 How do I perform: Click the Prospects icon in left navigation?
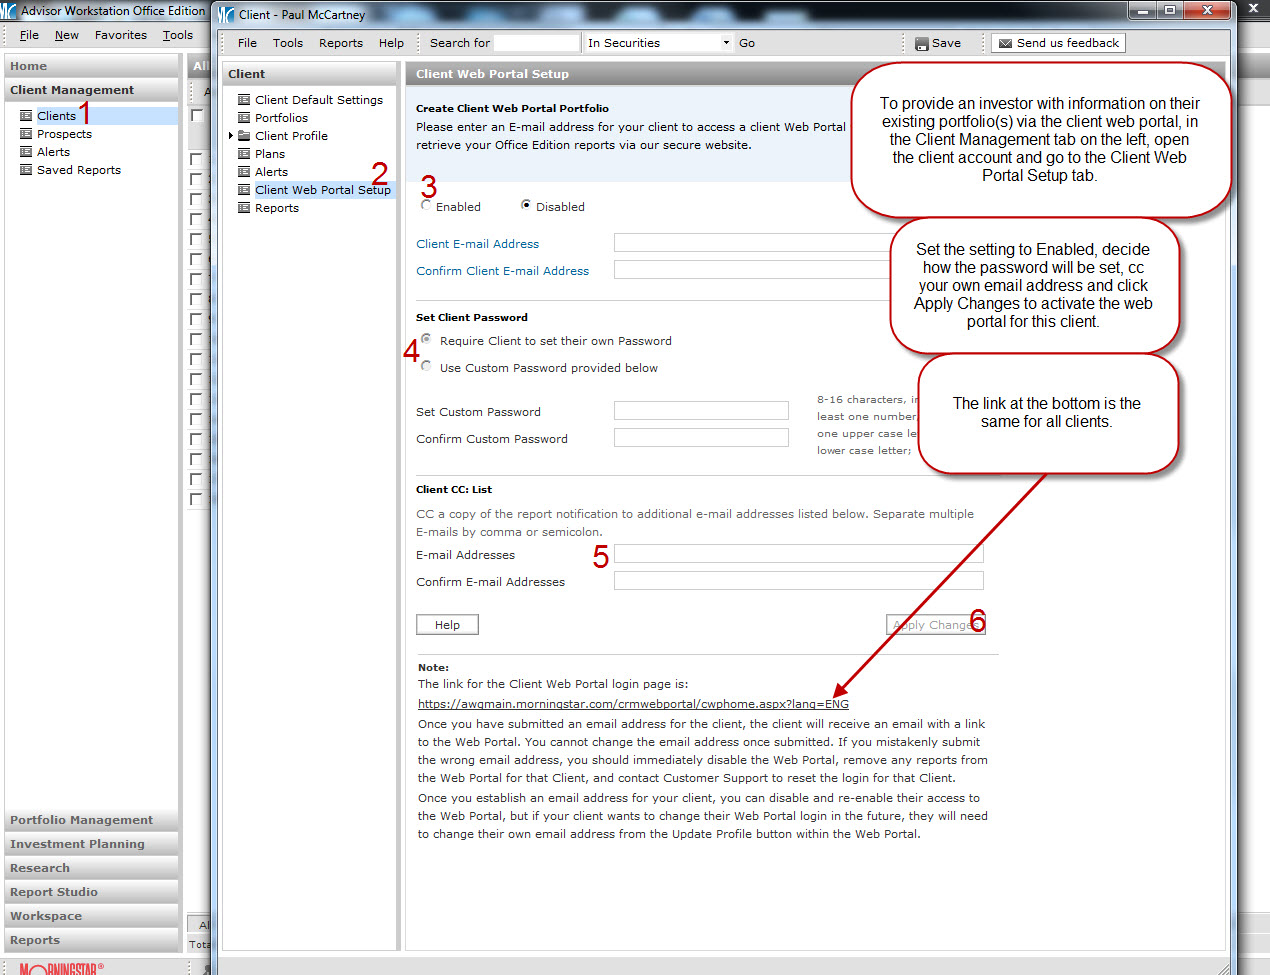(26, 134)
